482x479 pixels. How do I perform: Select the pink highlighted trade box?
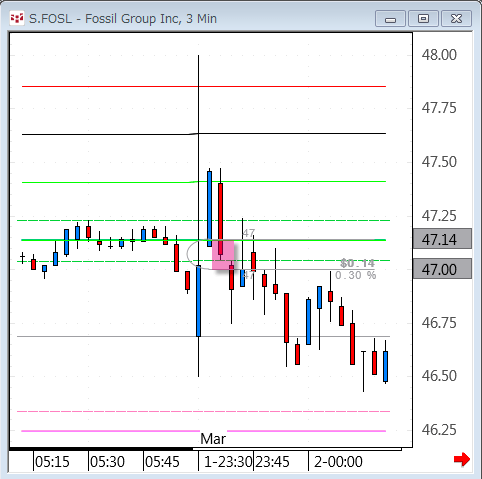[x=223, y=255]
